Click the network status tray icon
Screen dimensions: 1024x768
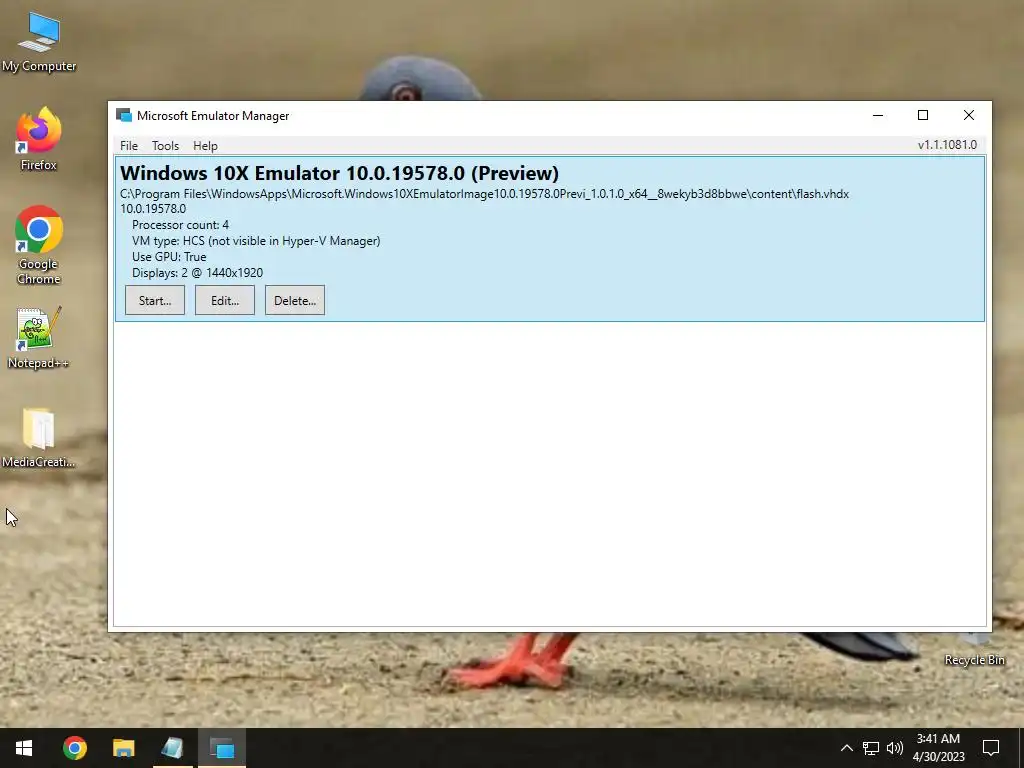point(871,748)
